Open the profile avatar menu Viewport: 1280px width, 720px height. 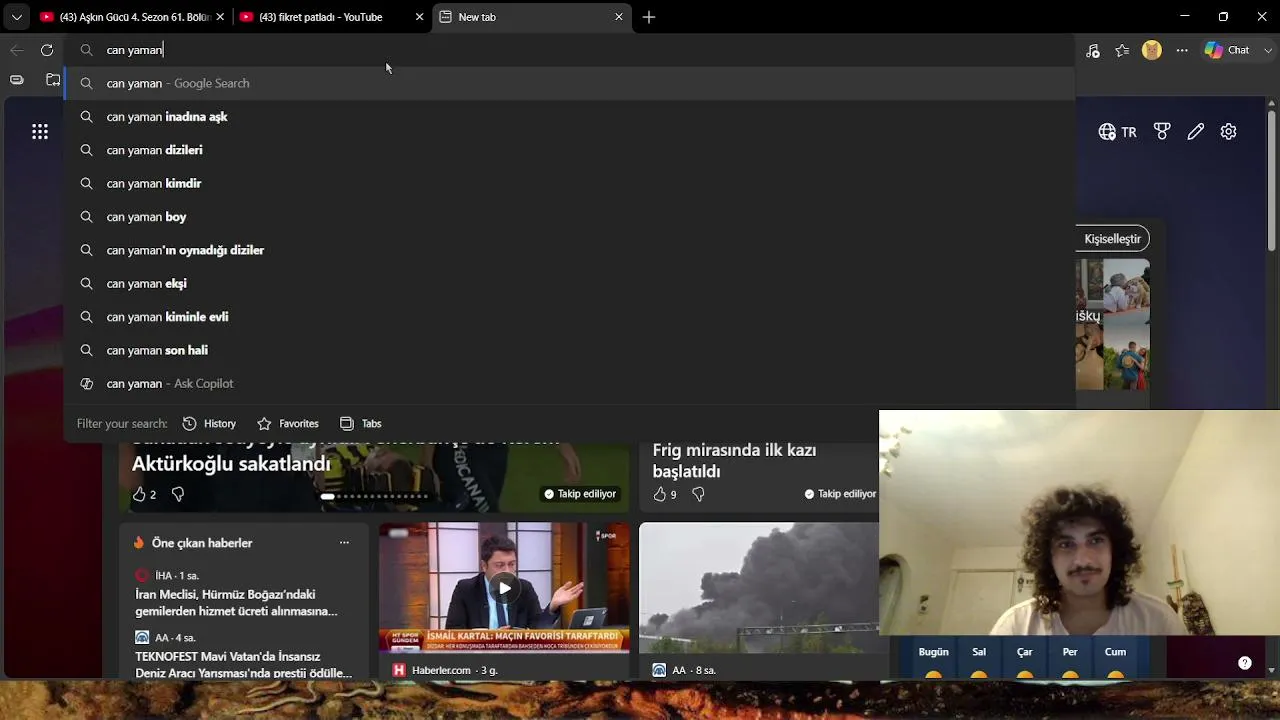pyautogui.click(x=1152, y=50)
